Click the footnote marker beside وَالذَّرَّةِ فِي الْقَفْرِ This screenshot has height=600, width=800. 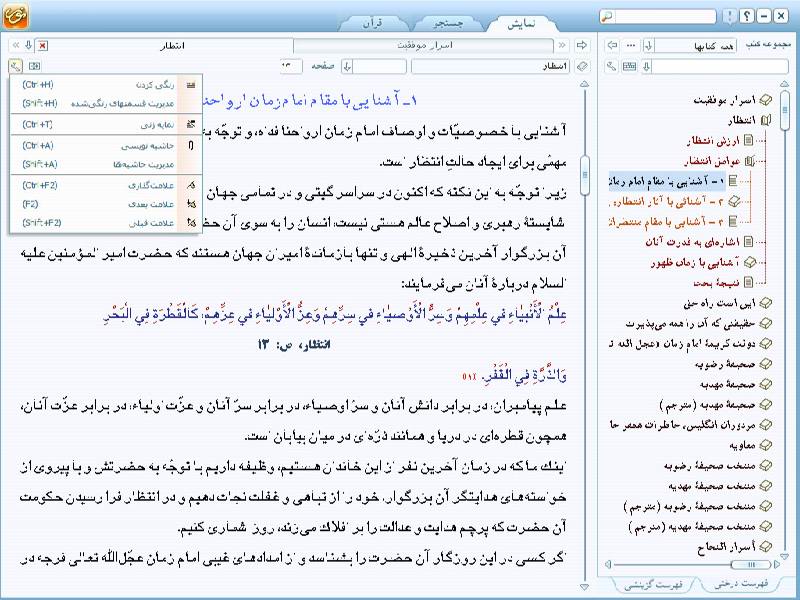point(469,377)
